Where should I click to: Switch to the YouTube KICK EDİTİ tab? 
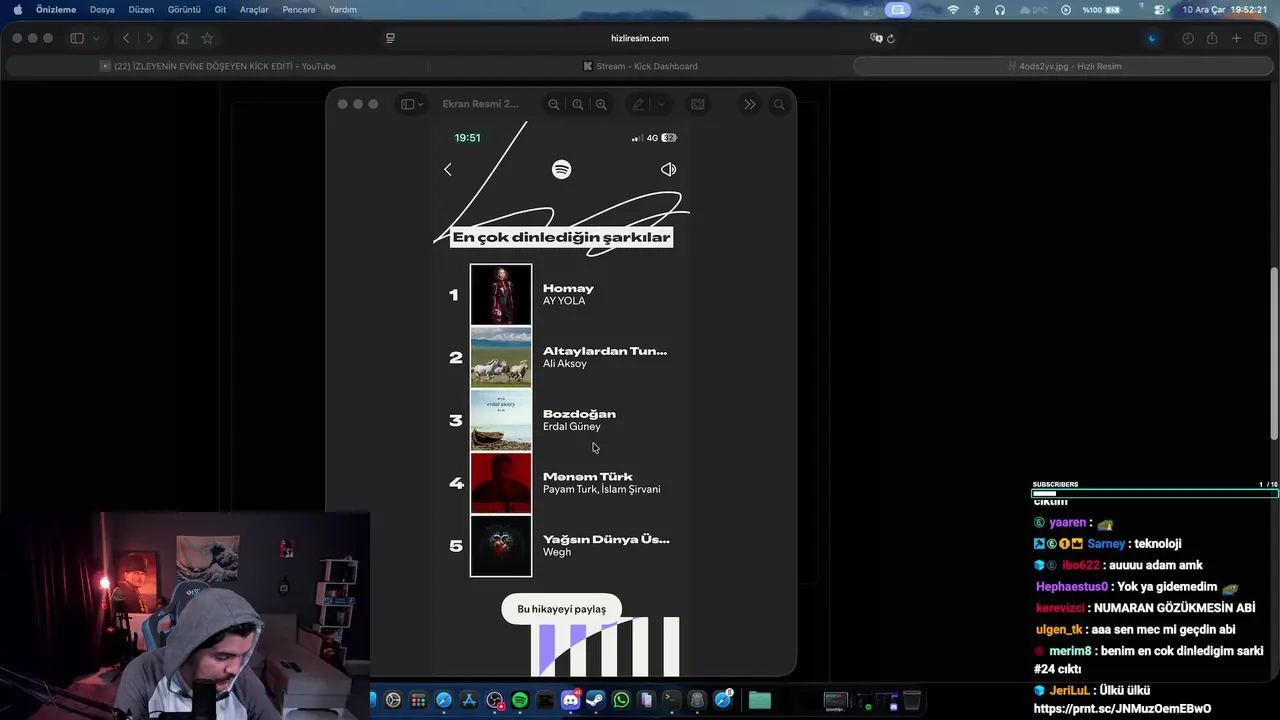pyautogui.click(x=217, y=66)
